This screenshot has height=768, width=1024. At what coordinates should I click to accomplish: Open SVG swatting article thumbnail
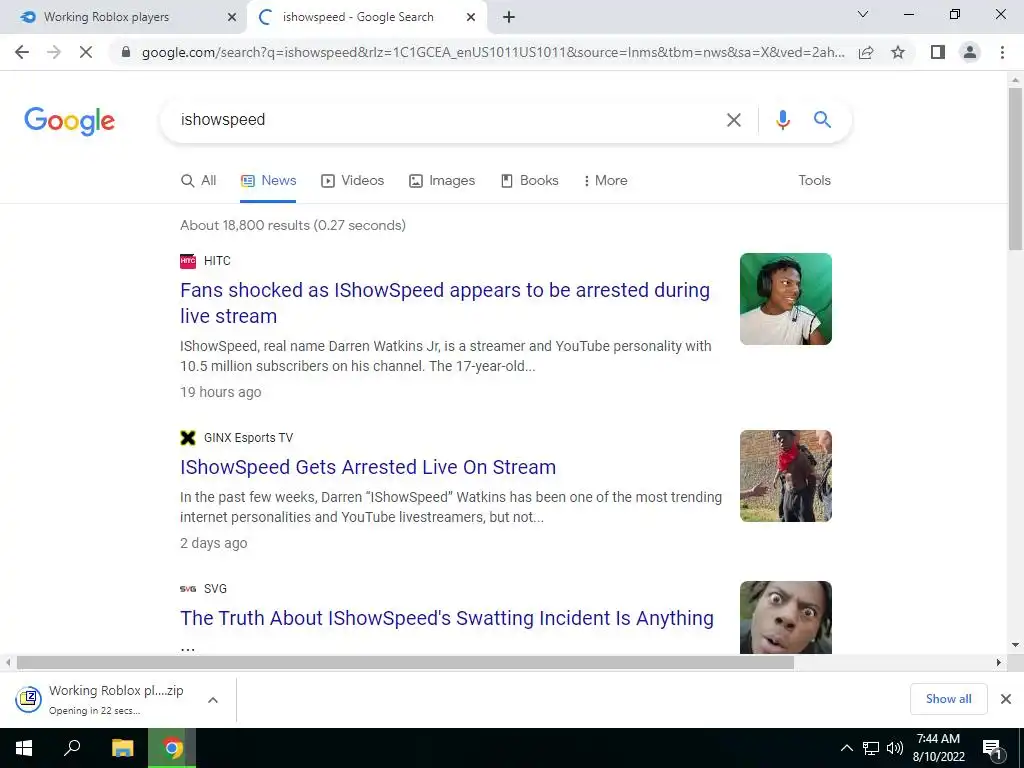coord(786,617)
